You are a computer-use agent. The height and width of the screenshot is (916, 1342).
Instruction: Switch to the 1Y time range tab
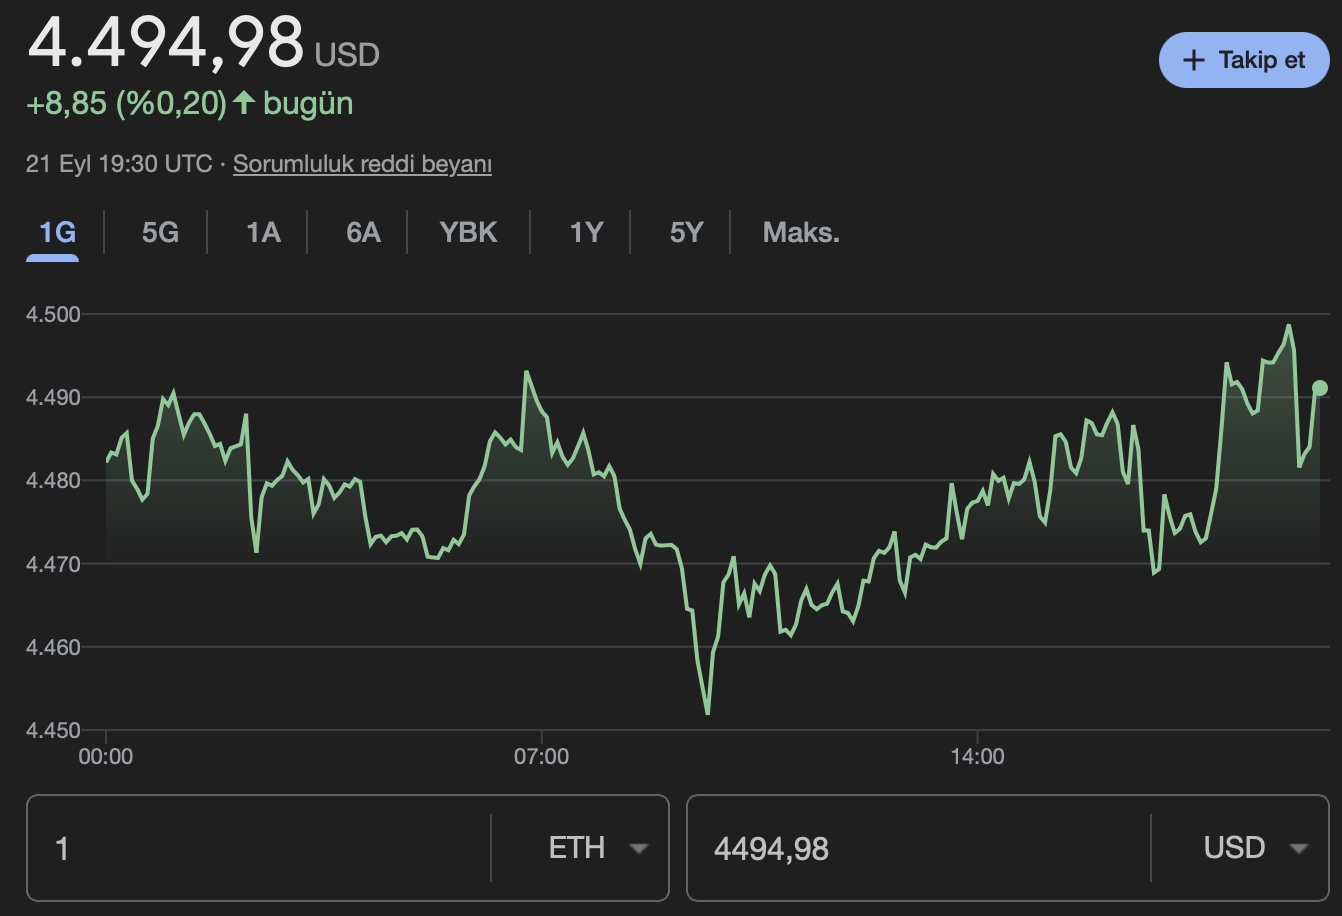586,232
